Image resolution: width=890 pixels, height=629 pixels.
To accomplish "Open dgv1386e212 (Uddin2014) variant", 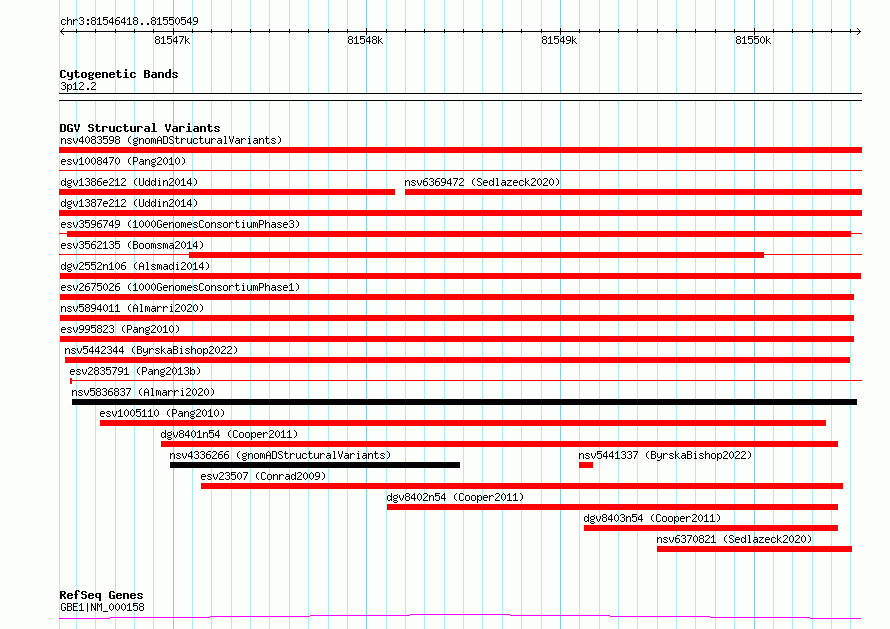I will [129, 182].
